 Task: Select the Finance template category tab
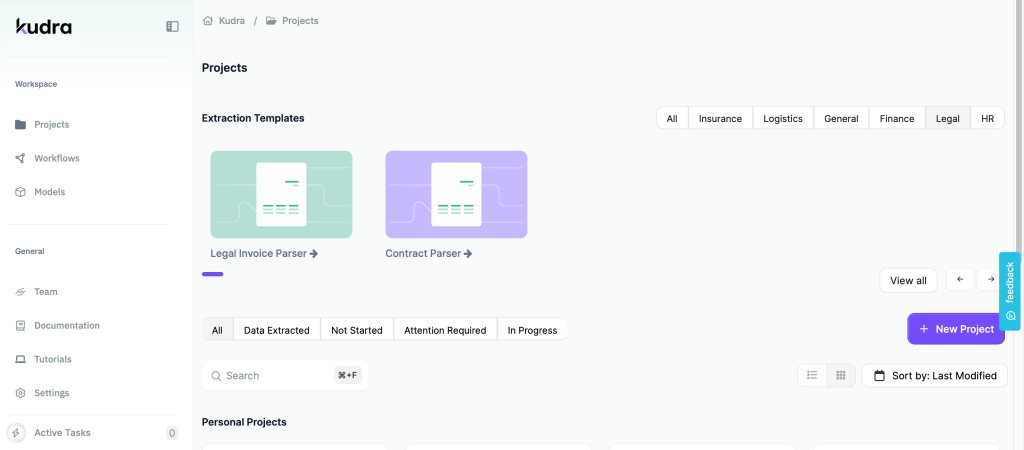896,118
